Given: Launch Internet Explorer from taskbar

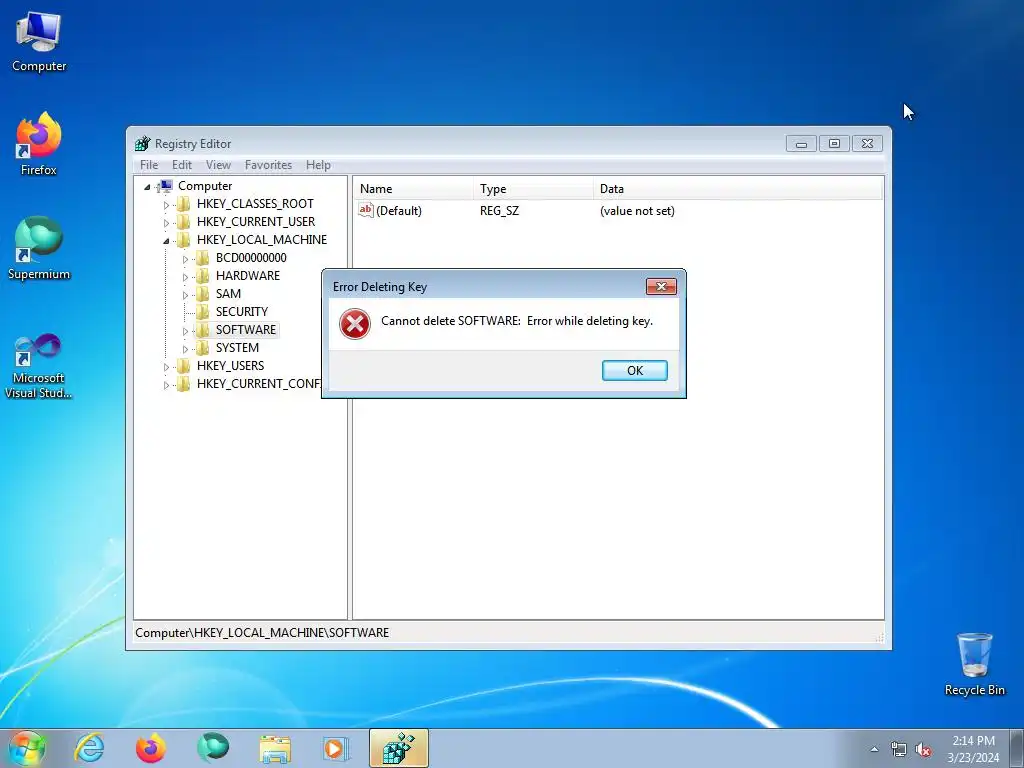Looking at the screenshot, I should click(89, 748).
